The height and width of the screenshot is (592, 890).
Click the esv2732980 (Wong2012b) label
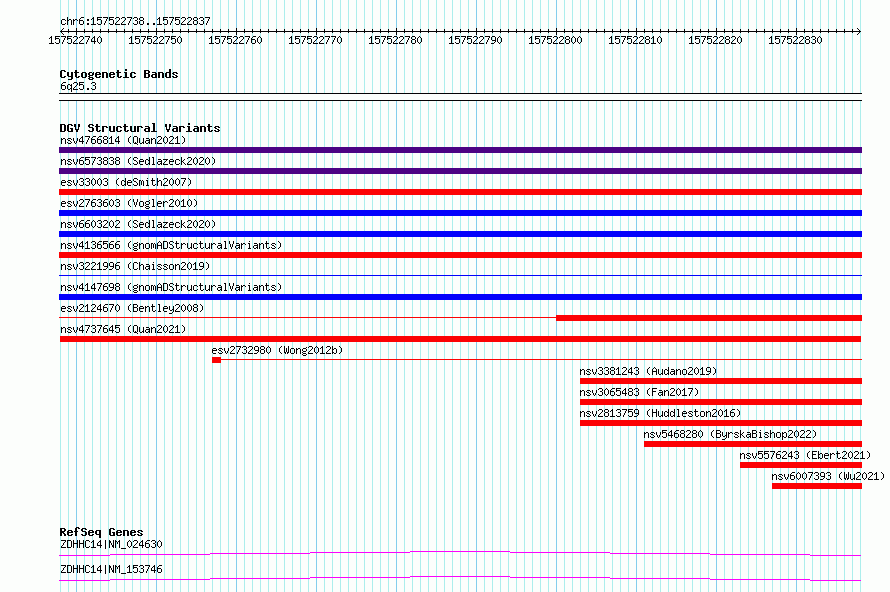point(277,350)
